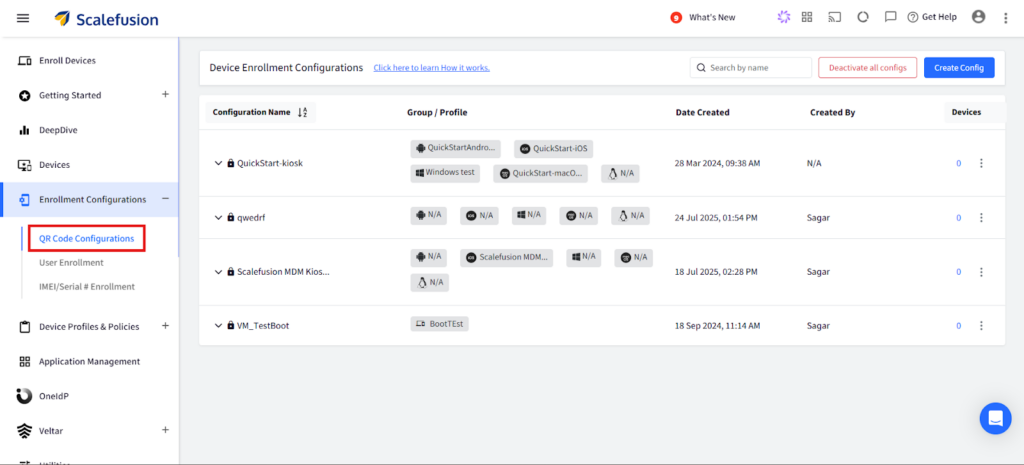Open the header vertical dots menu
Image resolution: width=1024 pixels, height=465 pixels.
[1006, 18]
